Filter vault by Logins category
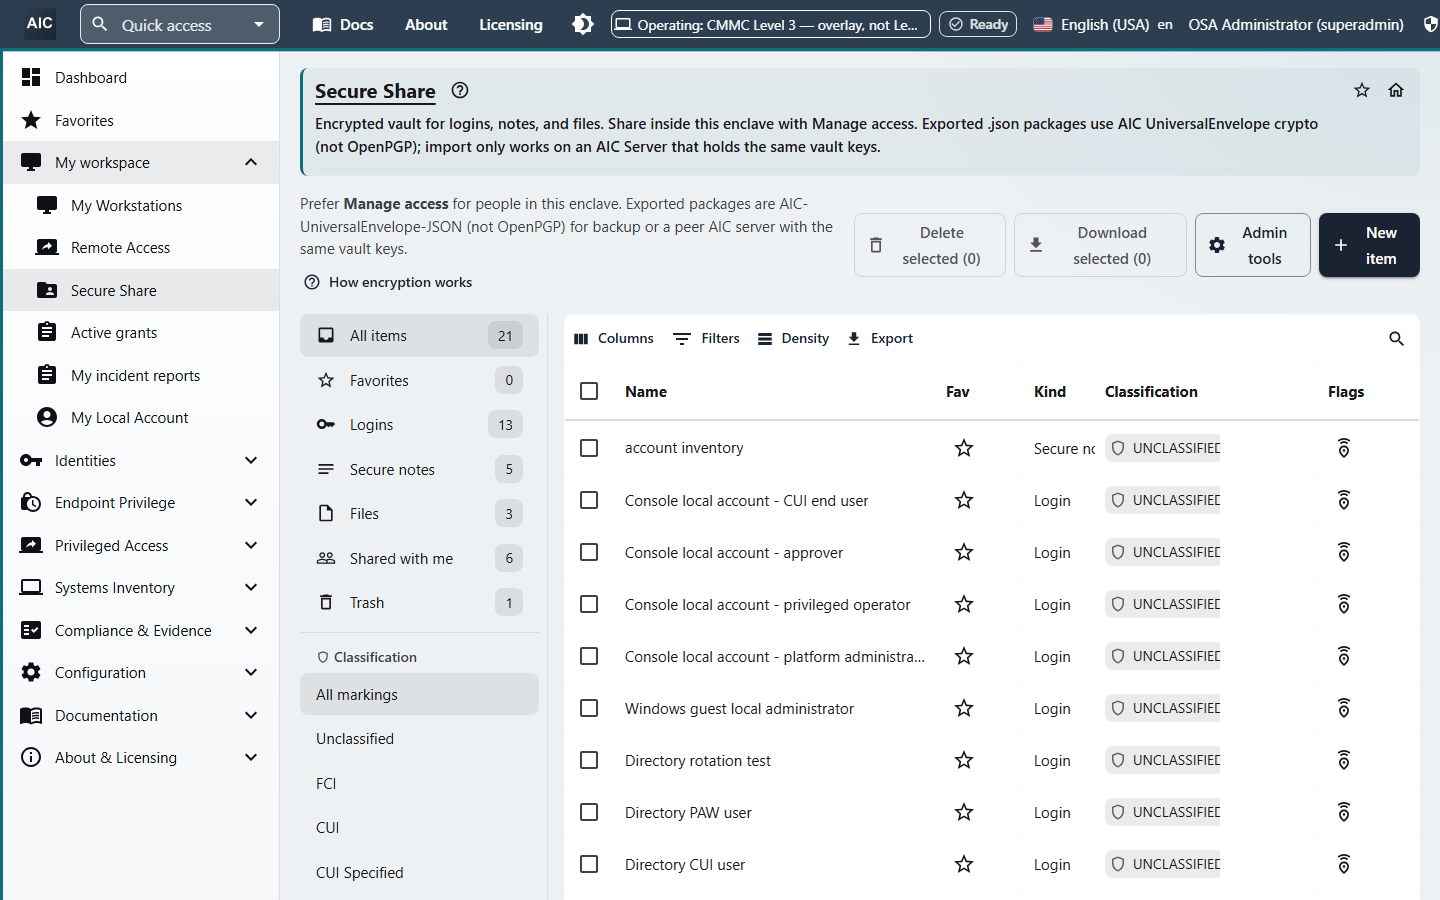Viewport: 1440px width, 900px height. tap(419, 425)
